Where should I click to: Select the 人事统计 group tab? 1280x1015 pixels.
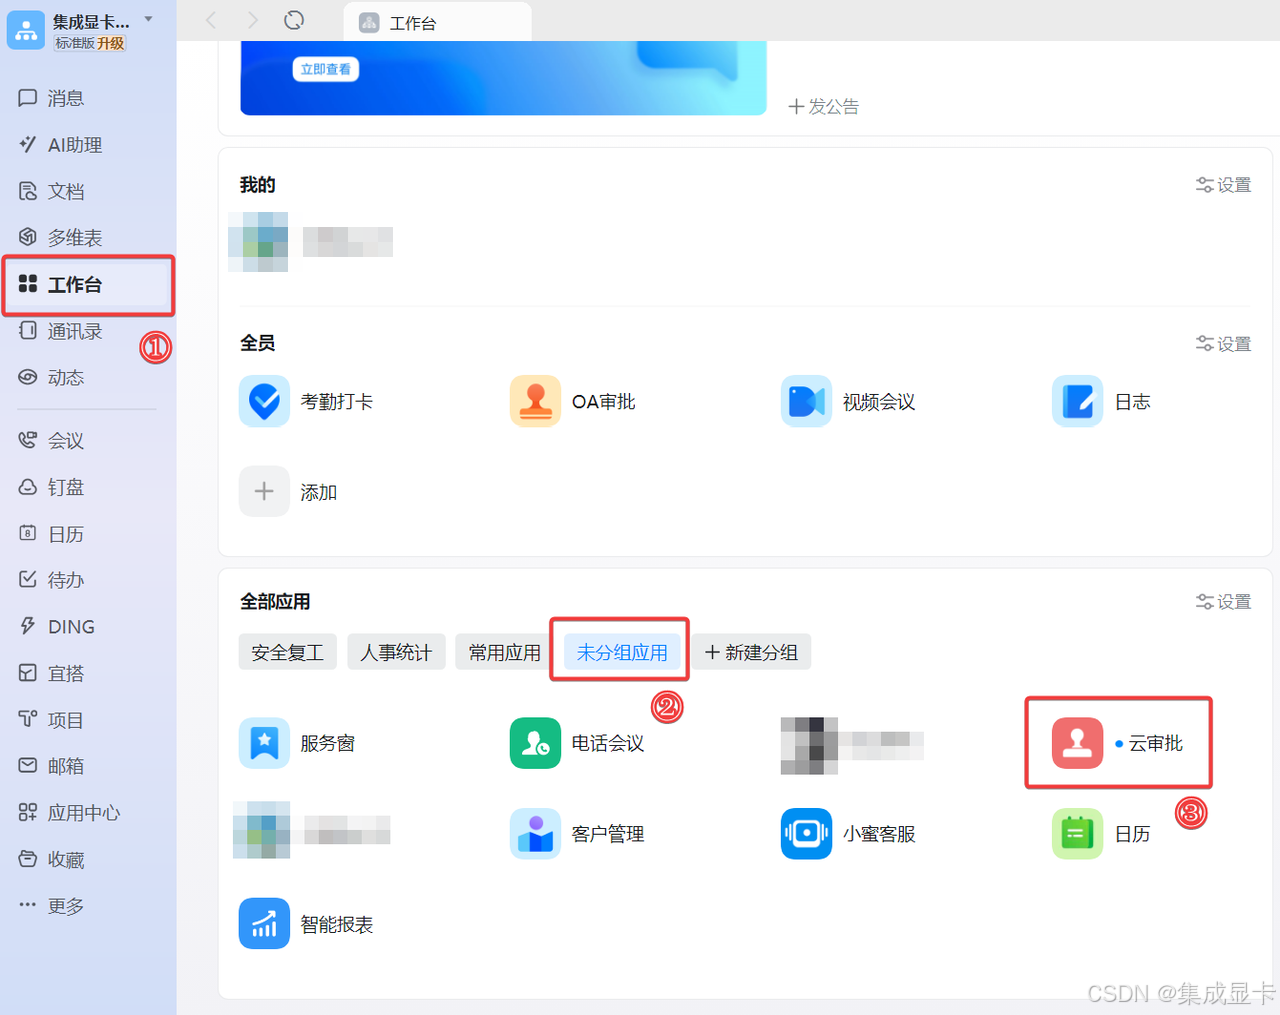[396, 653]
